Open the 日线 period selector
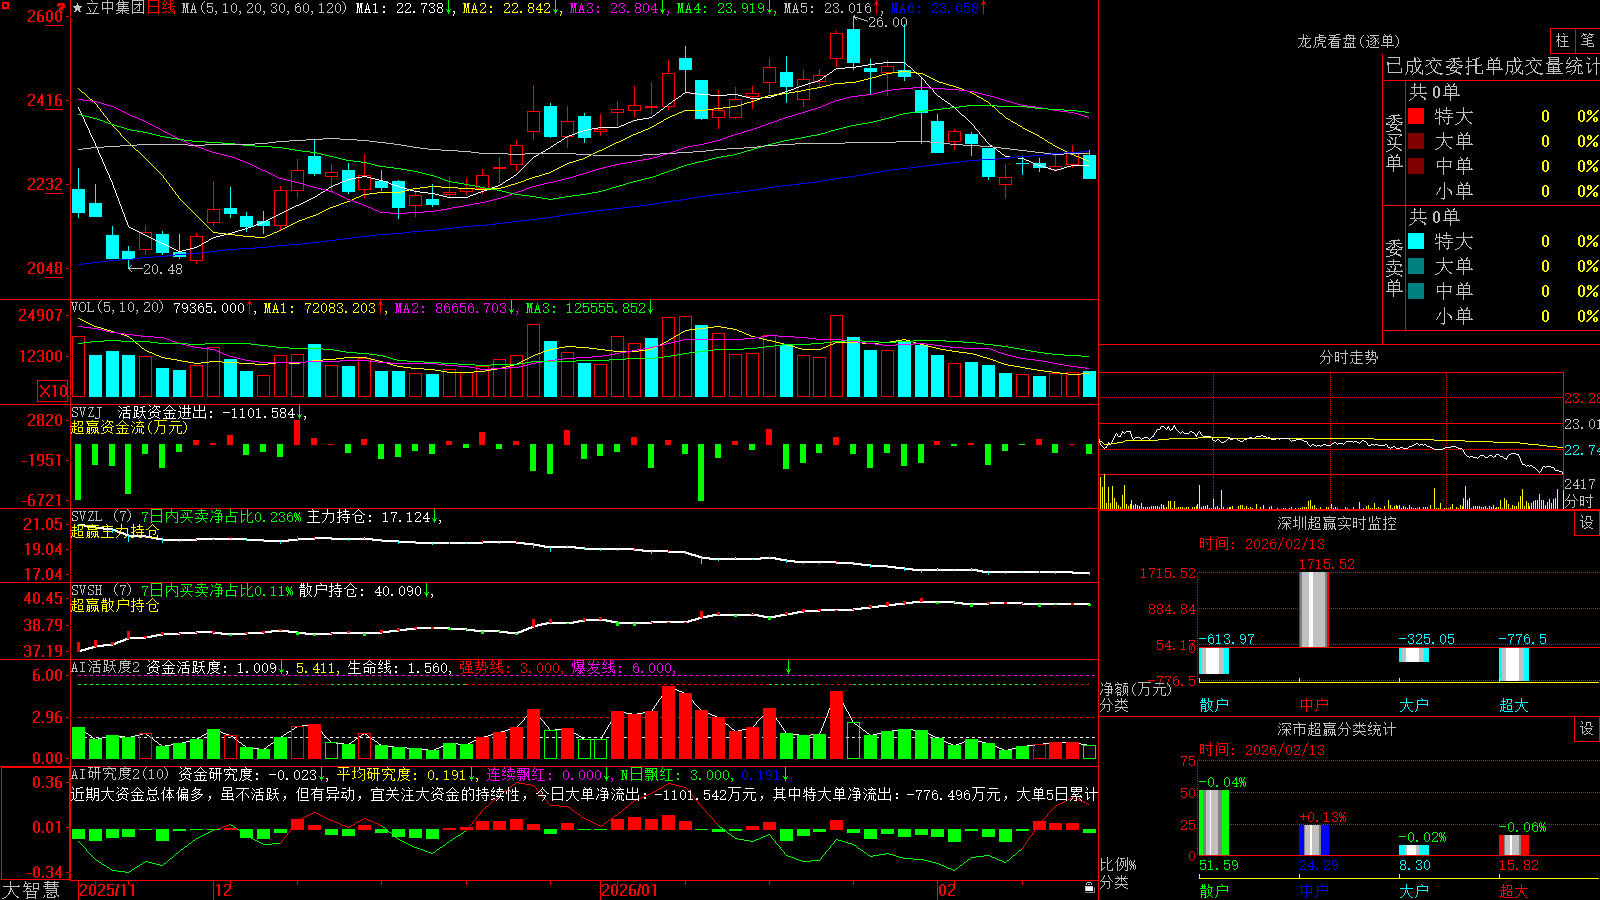 [x=161, y=8]
